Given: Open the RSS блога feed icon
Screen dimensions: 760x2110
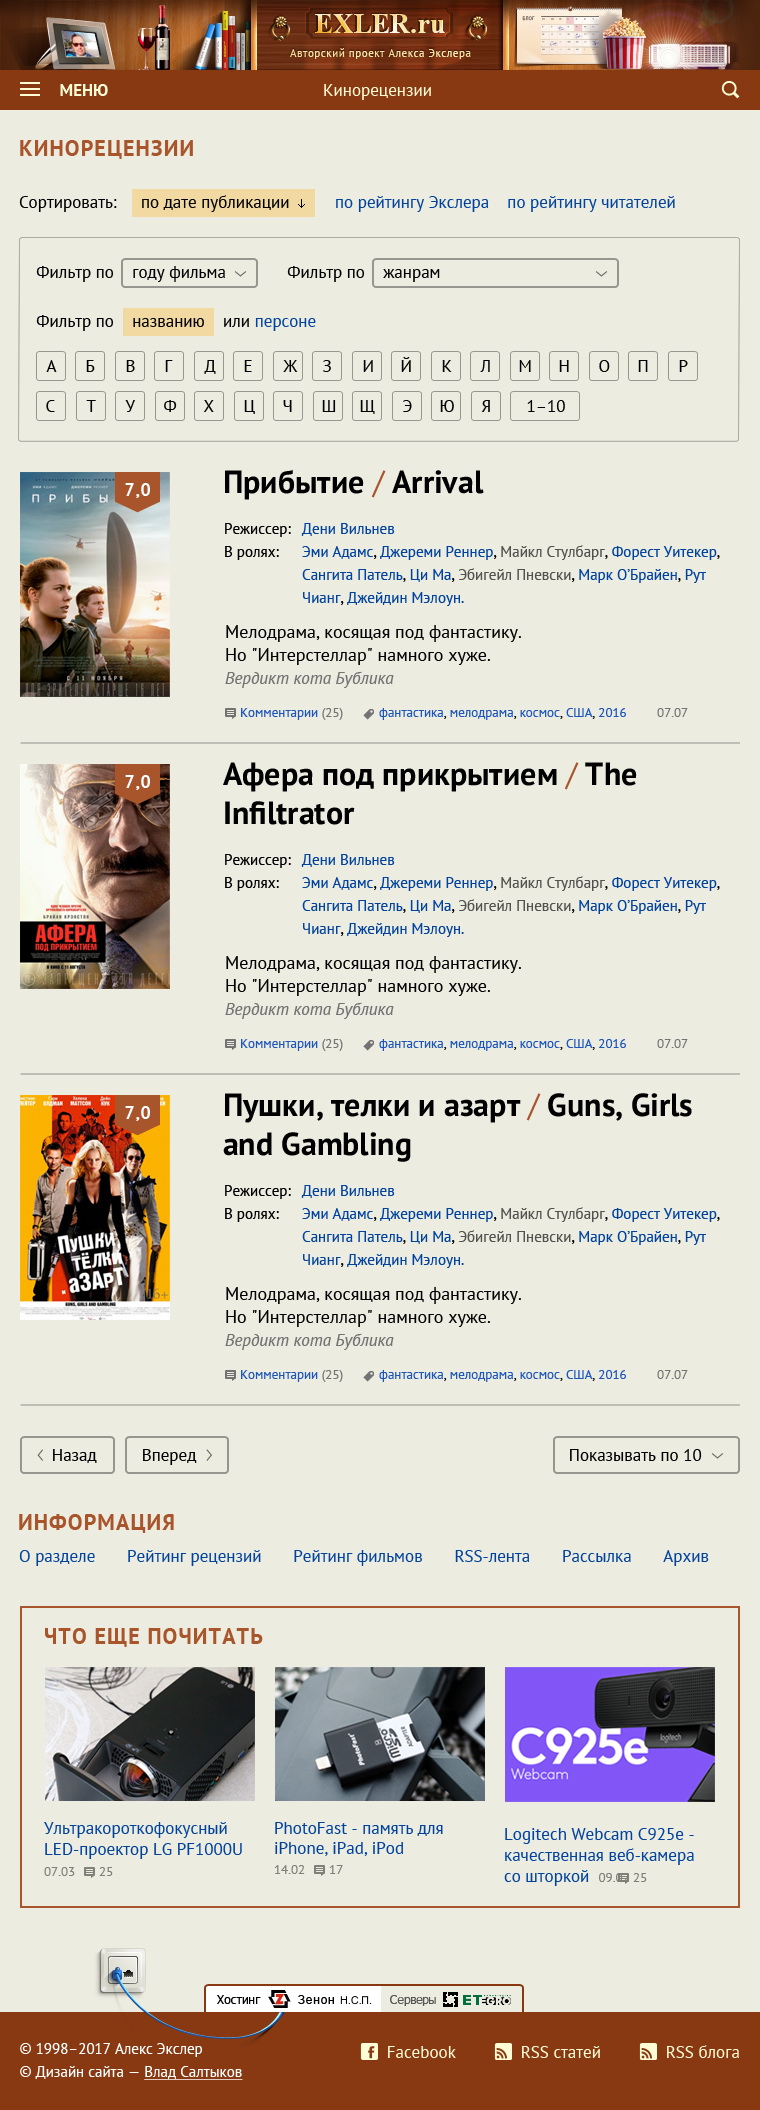Looking at the screenshot, I should point(648,2052).
